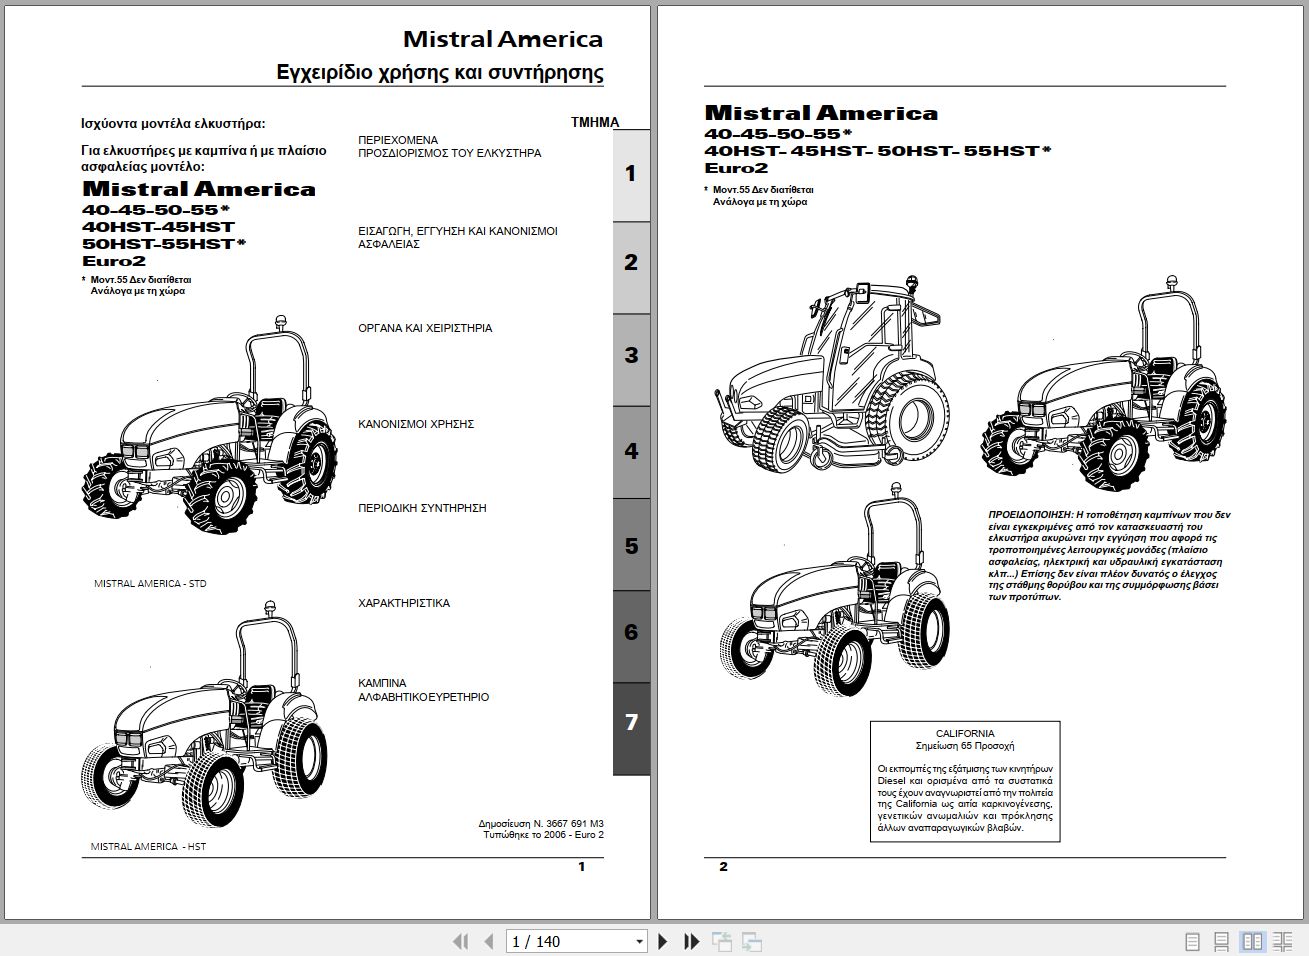The image size is (1309, 956).
Task: Click the go-back-in-view-history icon
Action: 722,941
